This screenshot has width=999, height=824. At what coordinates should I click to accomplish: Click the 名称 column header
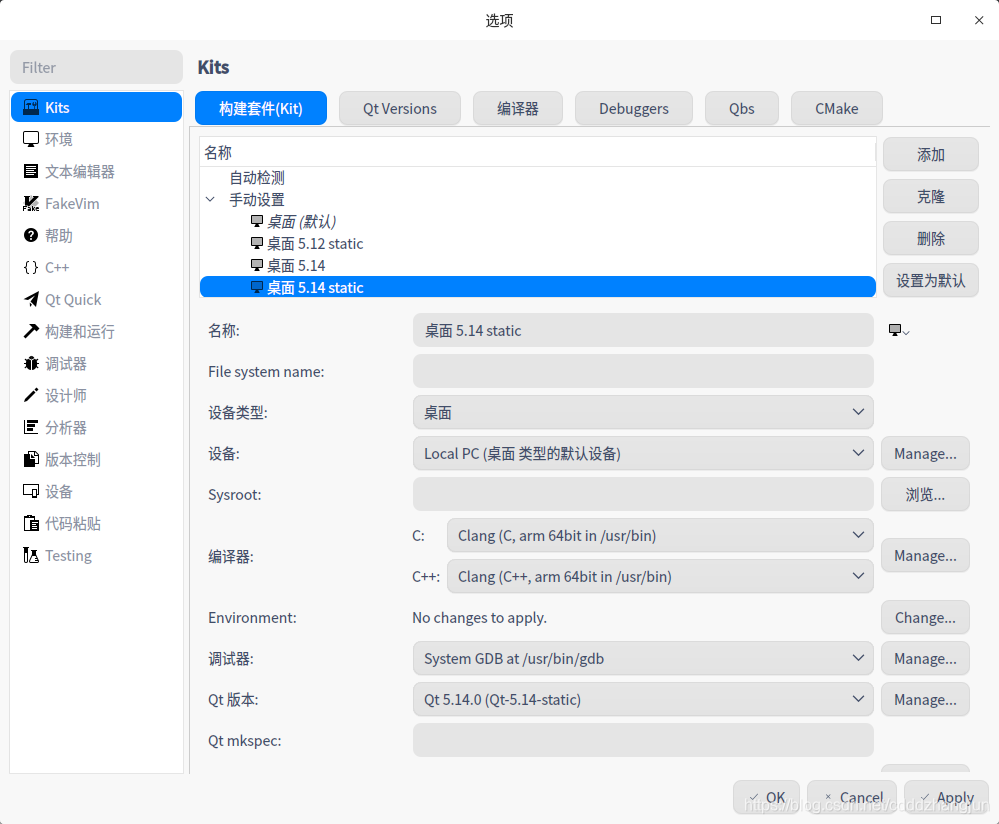538,152
